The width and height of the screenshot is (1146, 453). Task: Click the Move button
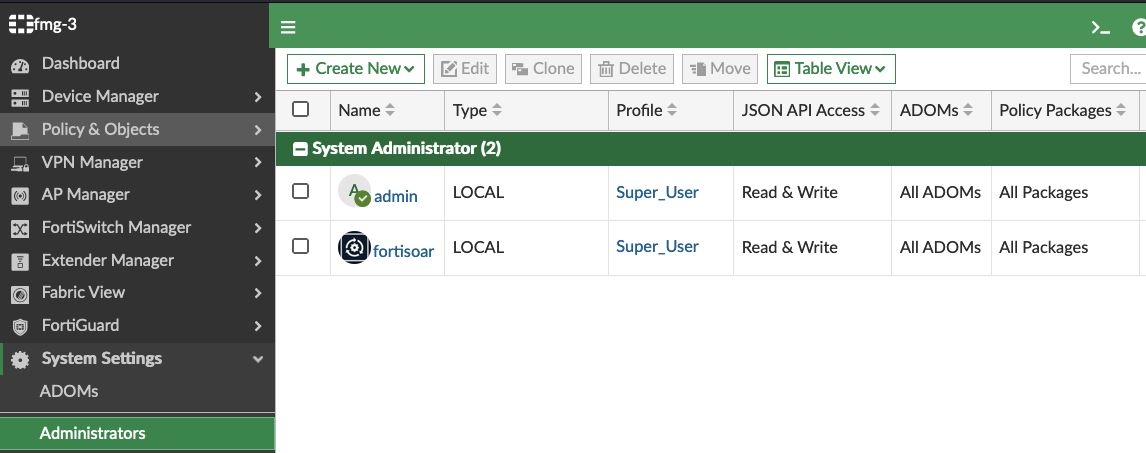[720, 69]
